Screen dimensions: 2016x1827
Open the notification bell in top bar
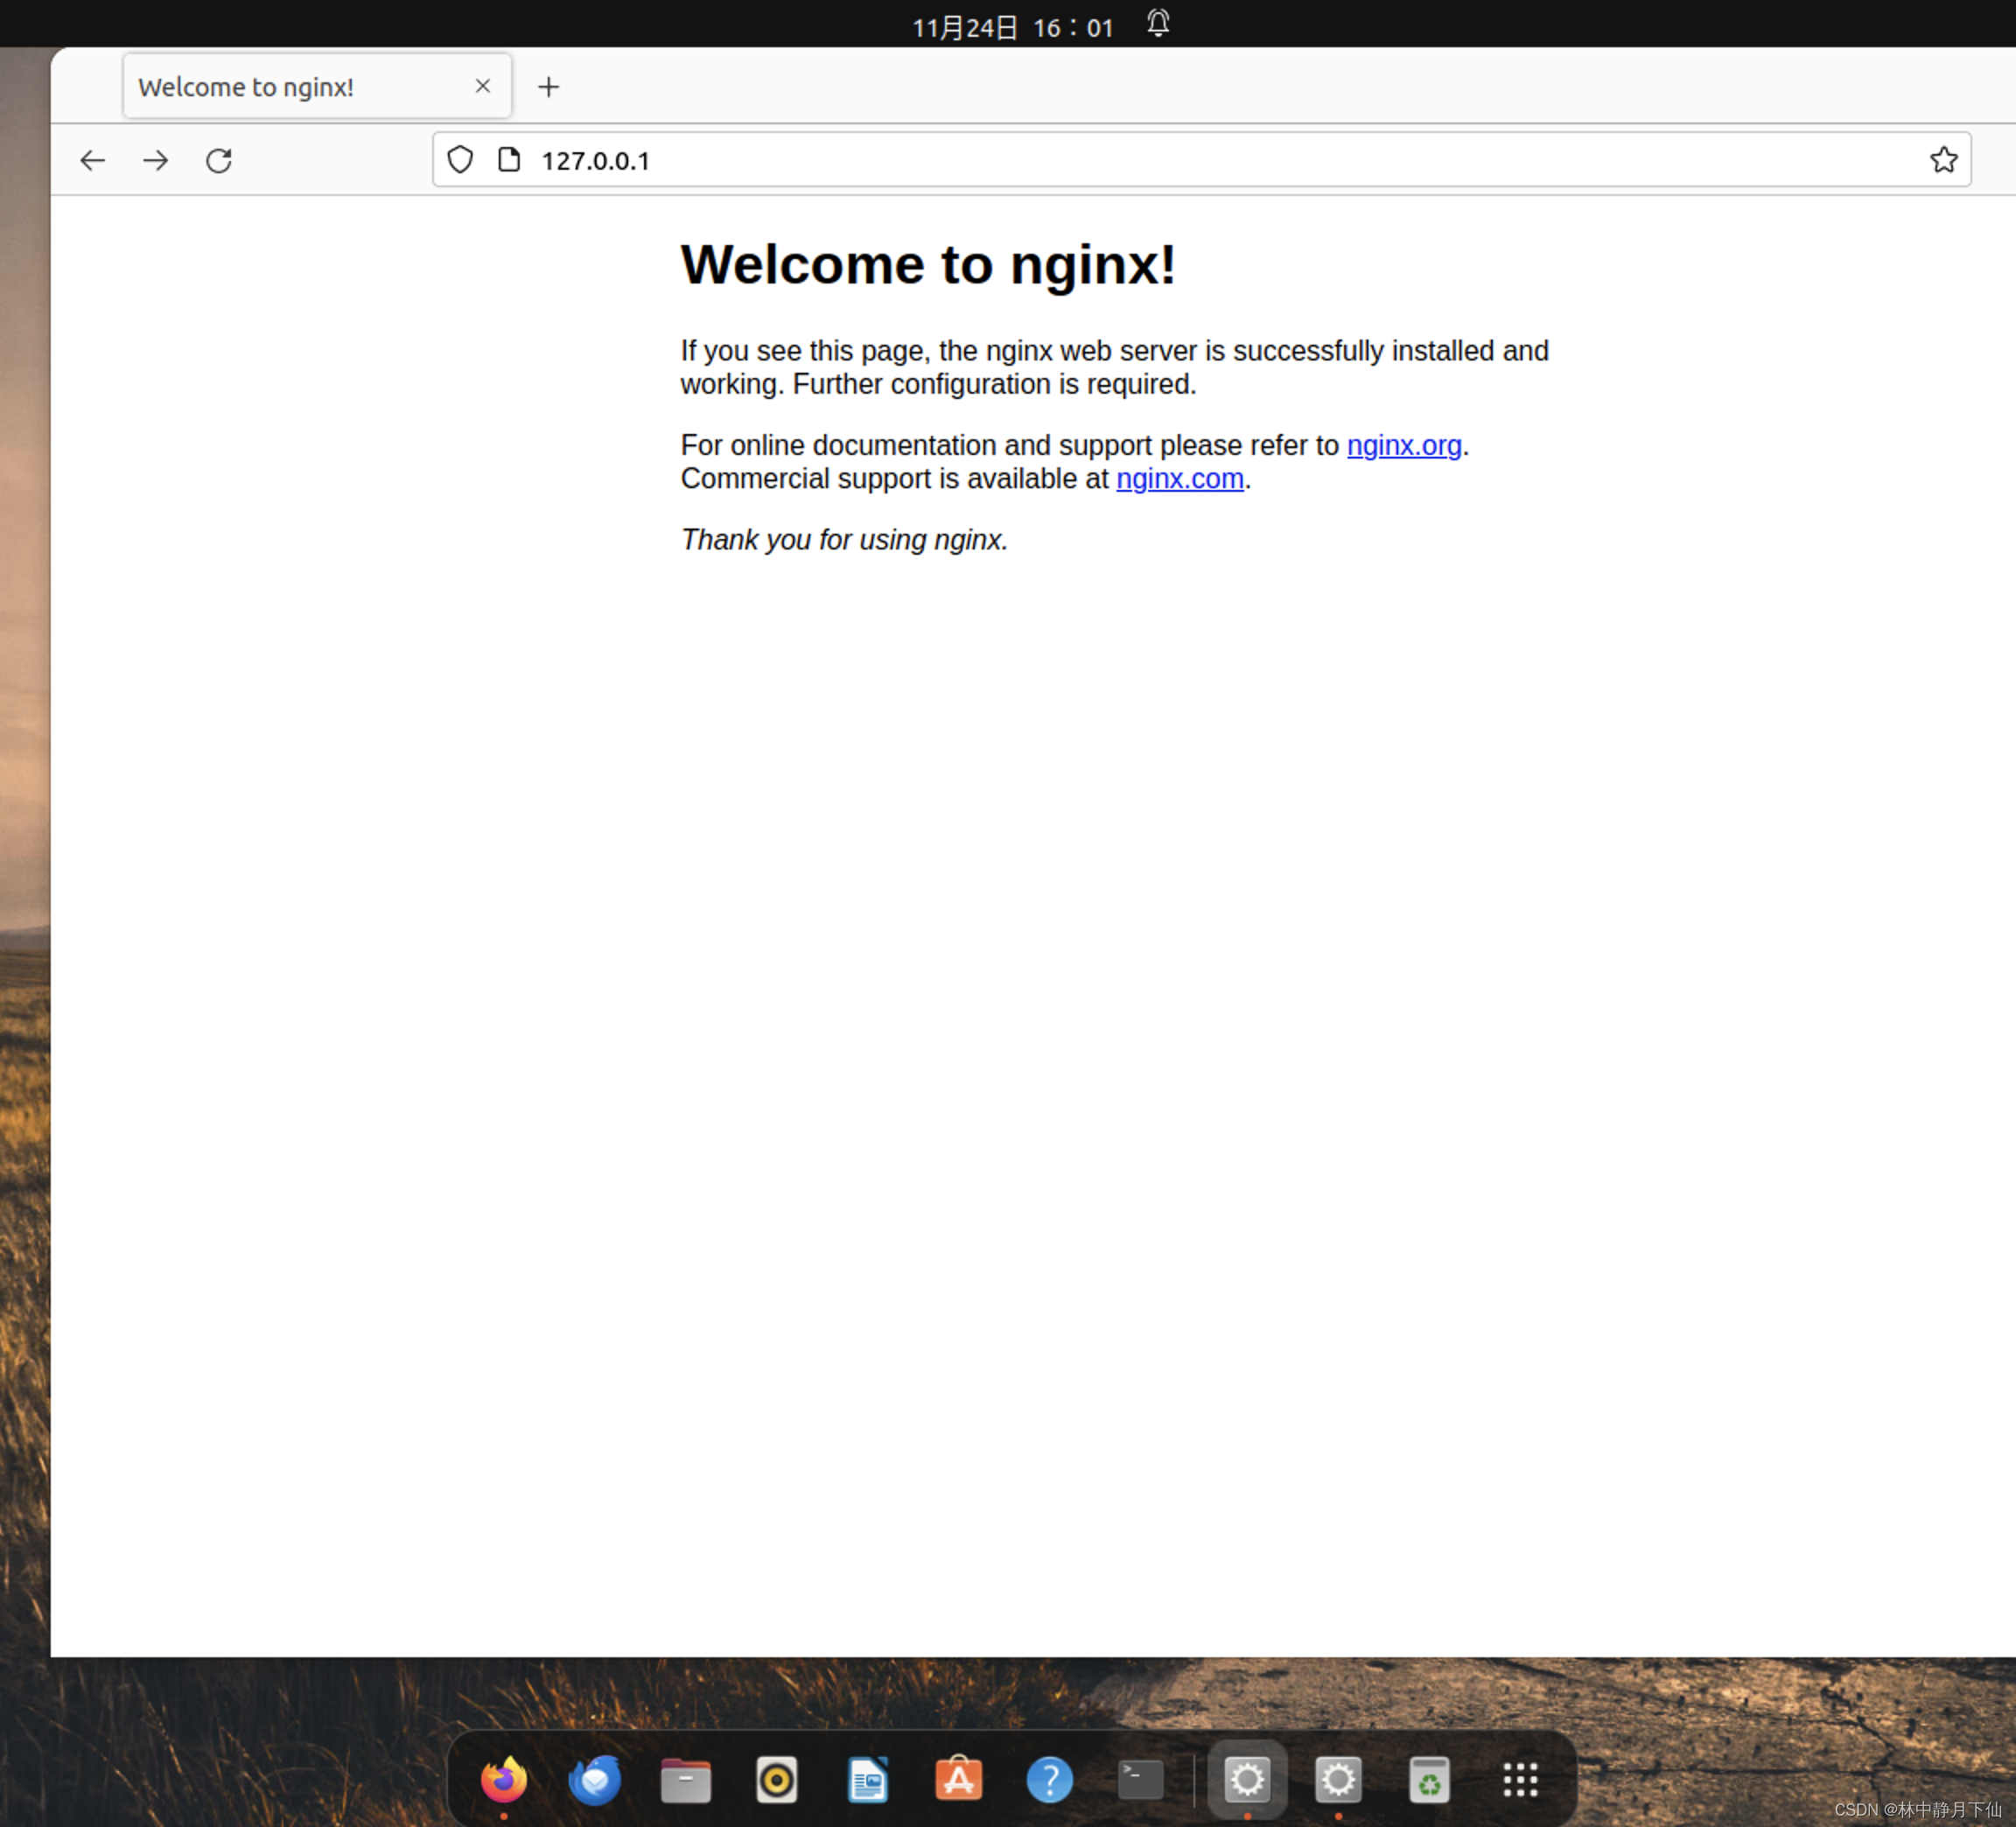(1157, 24)
